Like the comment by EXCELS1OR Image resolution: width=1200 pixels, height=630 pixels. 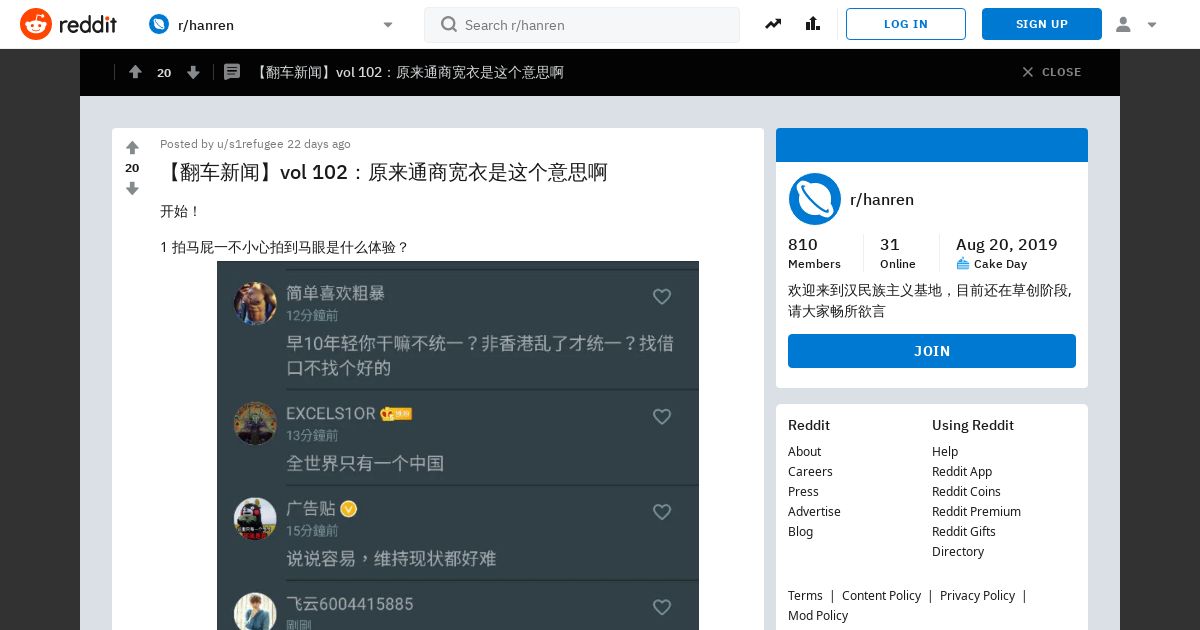(662, 417)
